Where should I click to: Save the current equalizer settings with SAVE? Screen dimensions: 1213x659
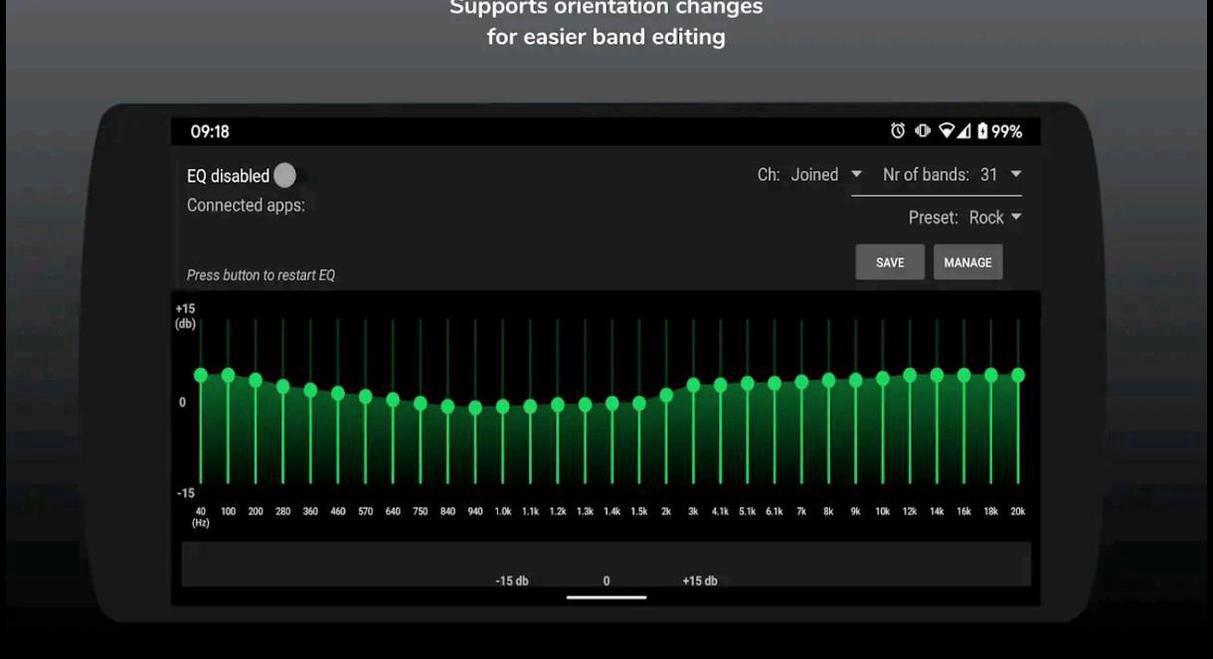pyautogui.click(x=889, y=262)
